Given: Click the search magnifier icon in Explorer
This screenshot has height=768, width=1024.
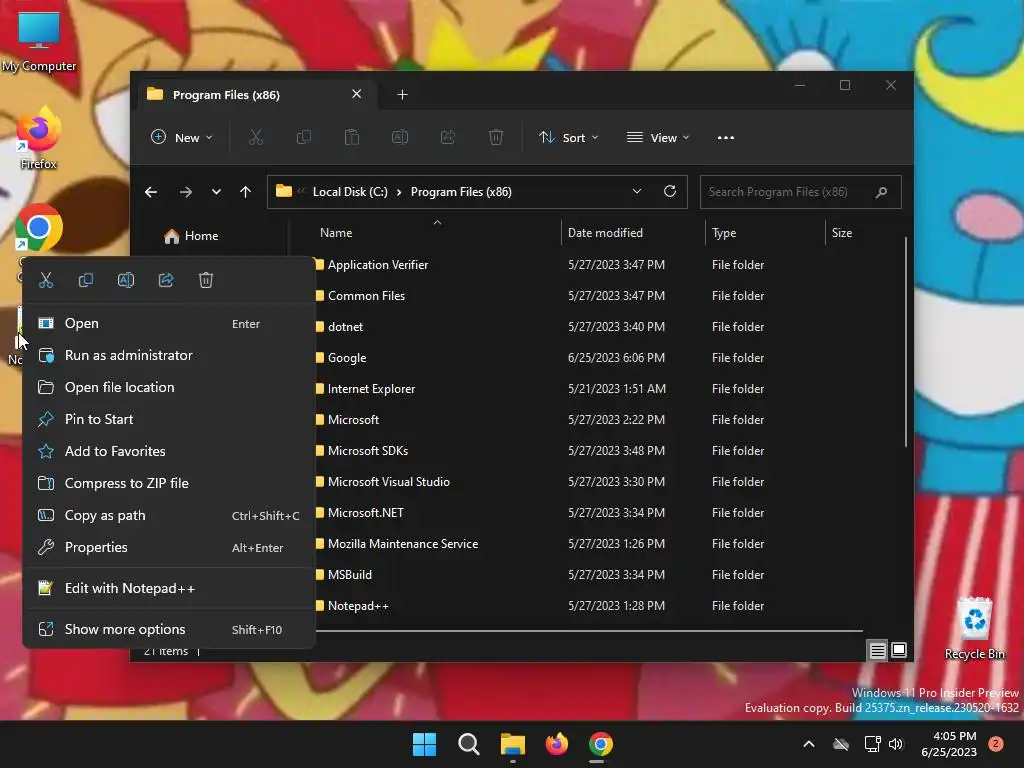Looking at the screenshot, I should coord(881,192).
